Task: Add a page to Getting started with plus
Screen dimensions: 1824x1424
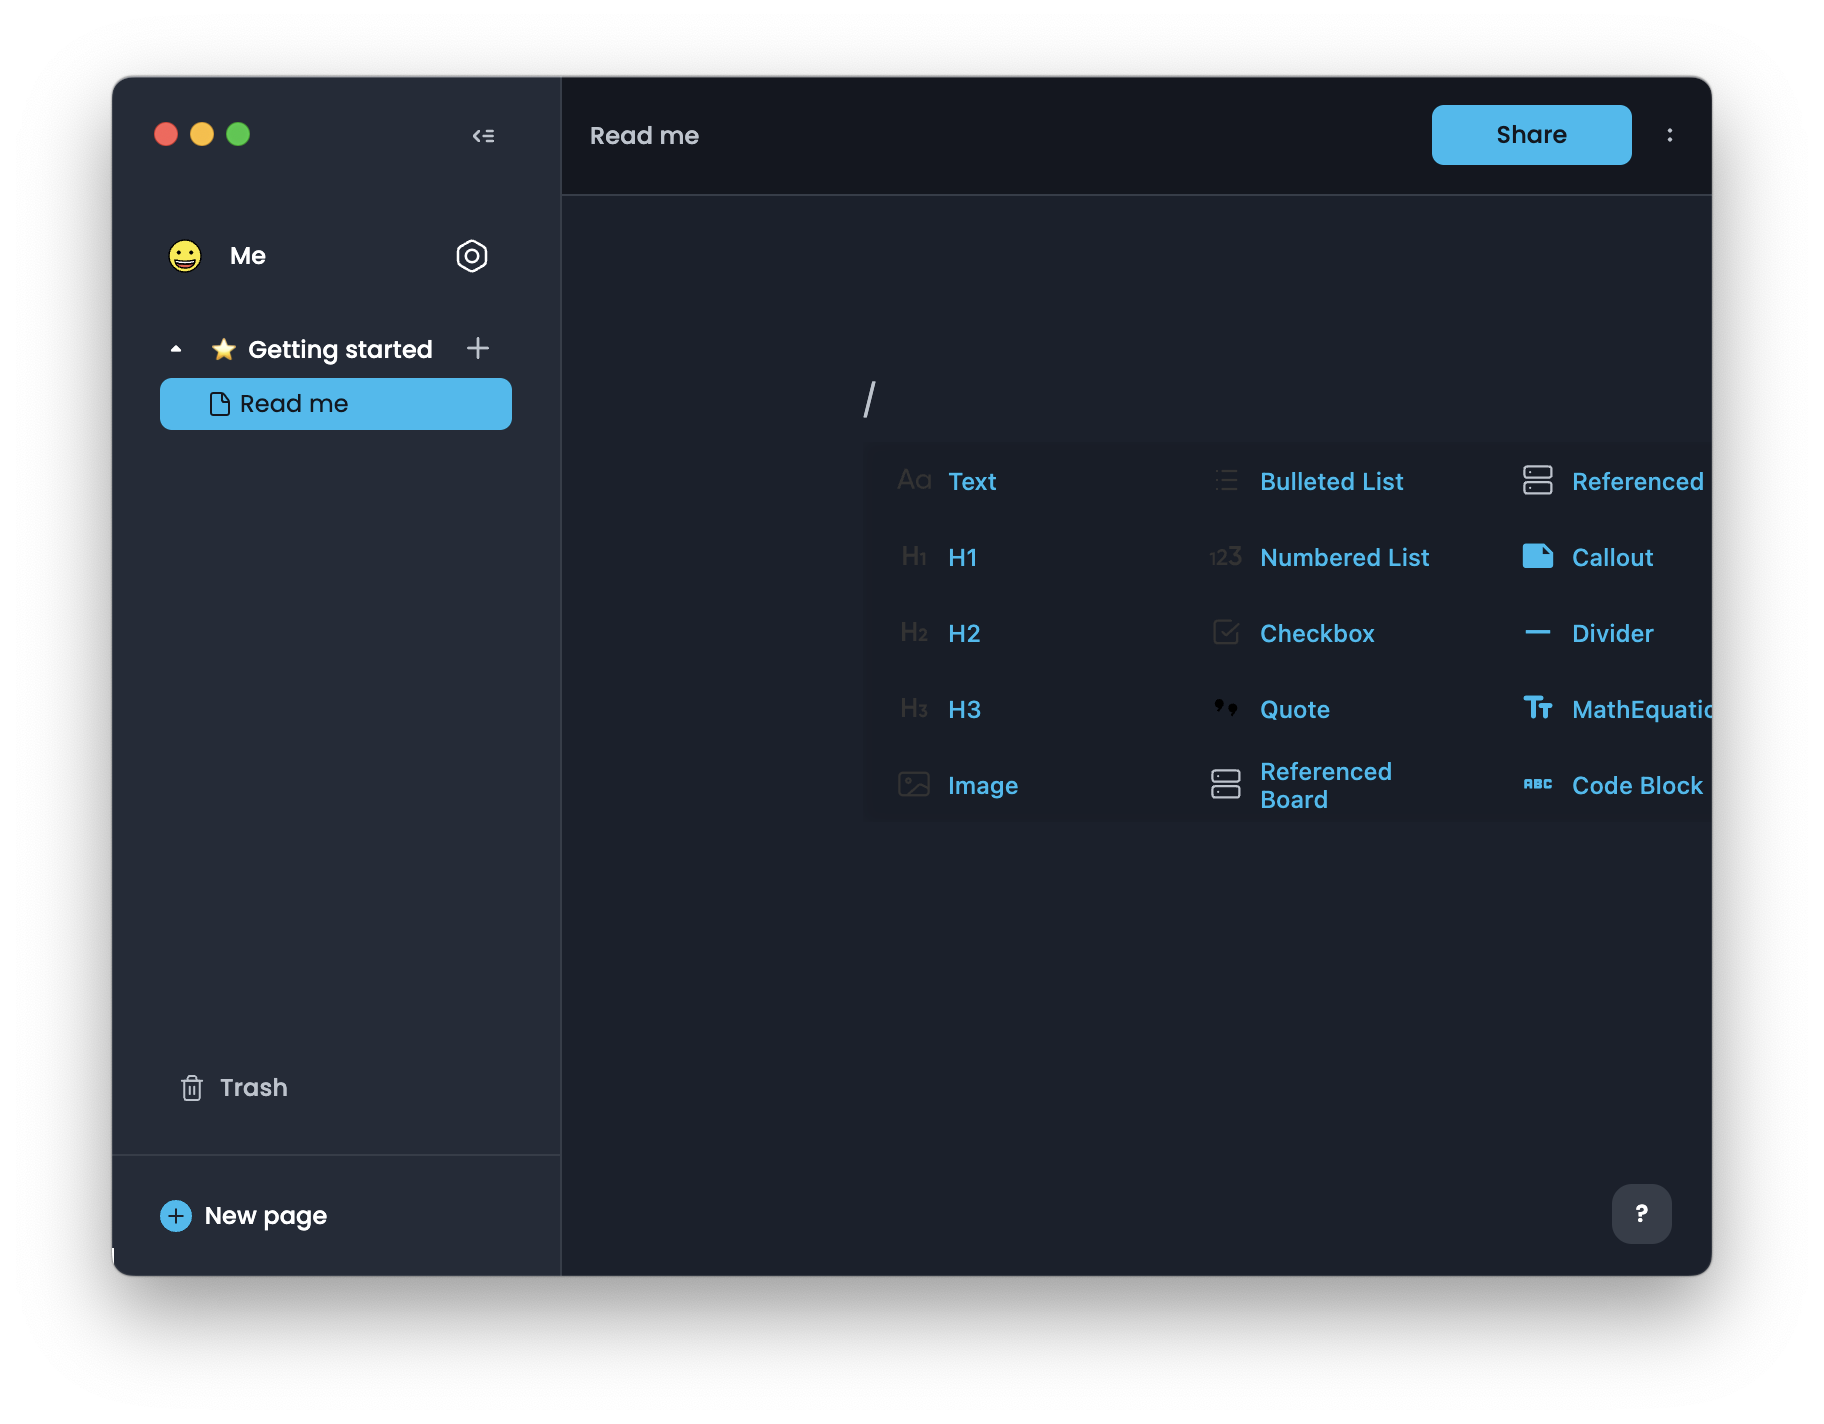Action: click(478, 348)
